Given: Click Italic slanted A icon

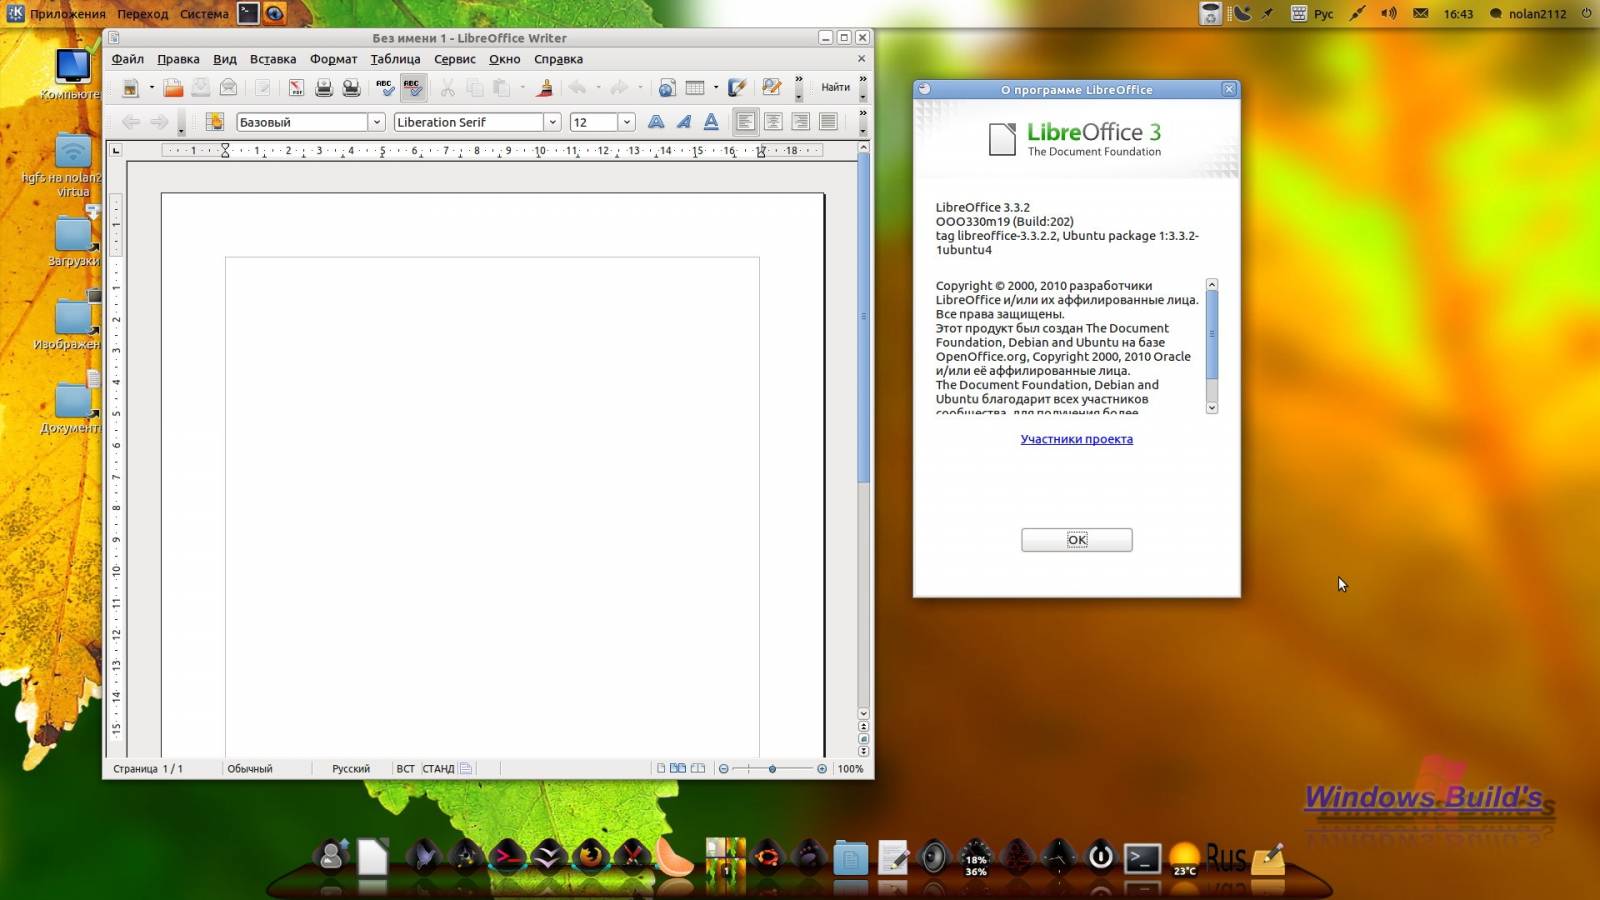Looking at the screenshot, I should click(x=684, y=122).
